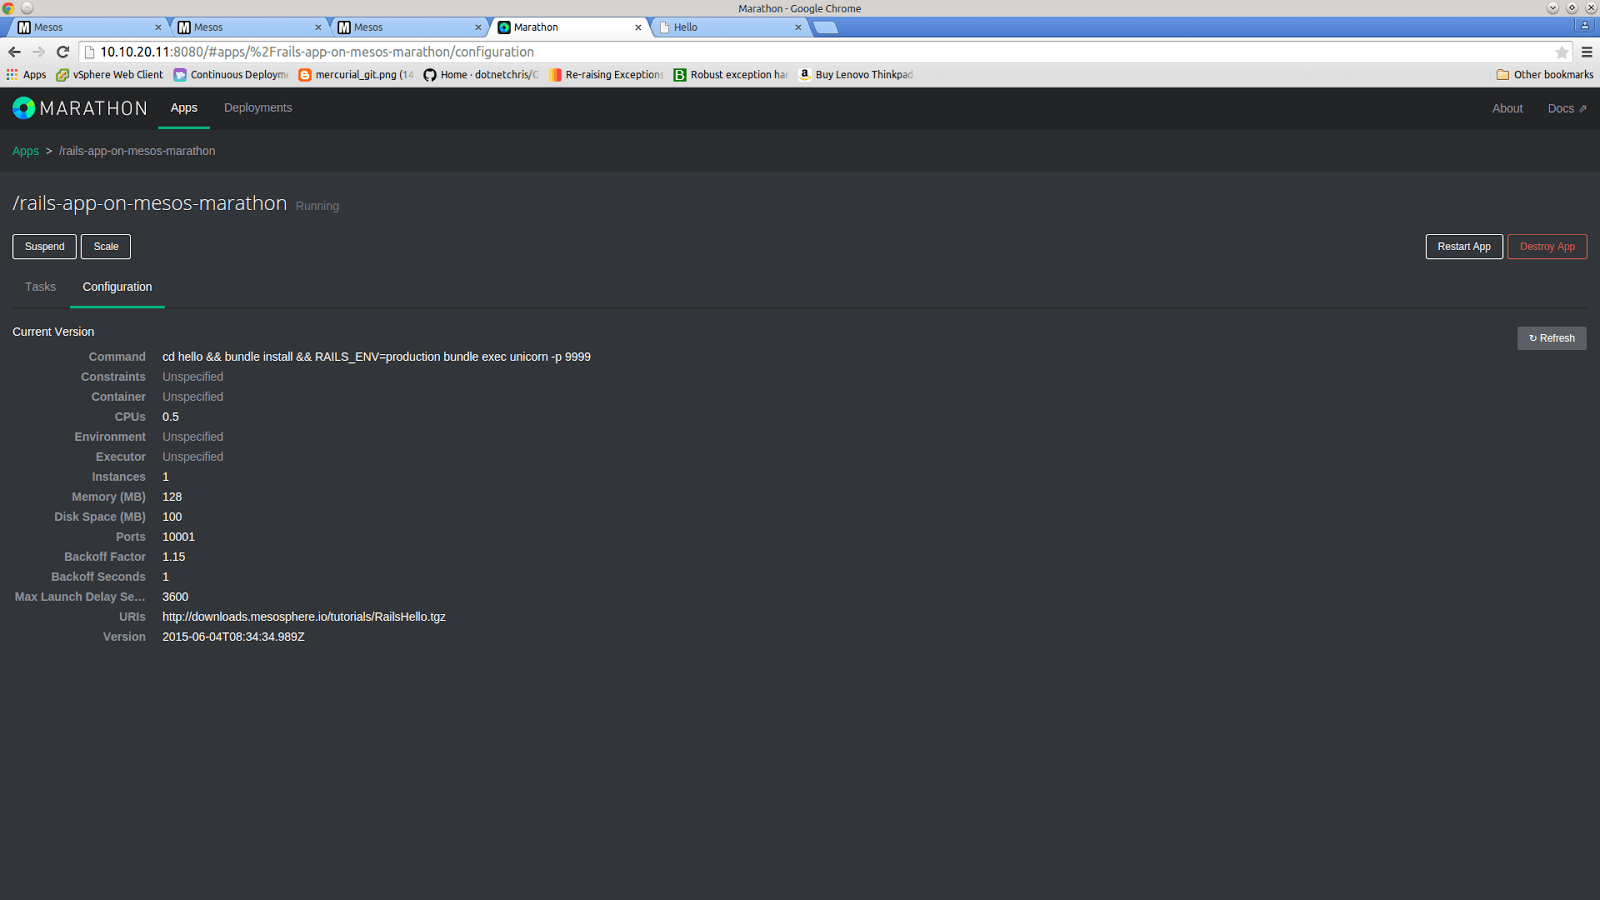This screenshot has height=900, width=1600.
Task: Switch to the Tasks tab
Action: pos(40,287)
